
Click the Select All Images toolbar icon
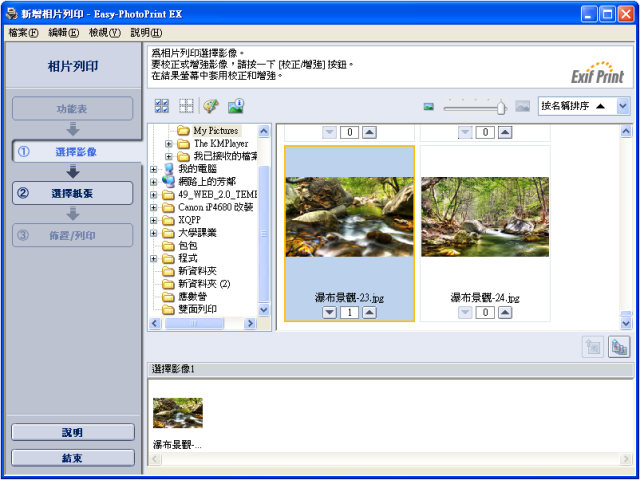click(162, 106)
